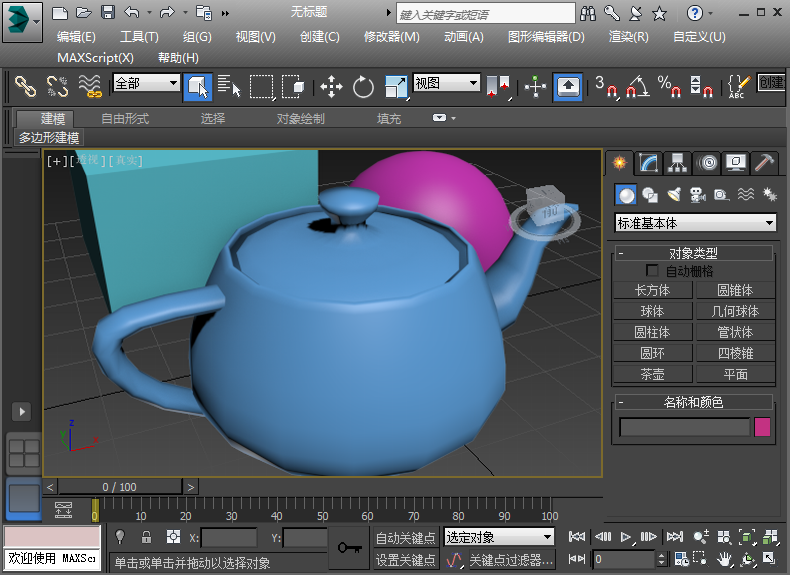Click the 球体 sphere button
Viewport: 790px width, 575px height.
click(652, 311)
